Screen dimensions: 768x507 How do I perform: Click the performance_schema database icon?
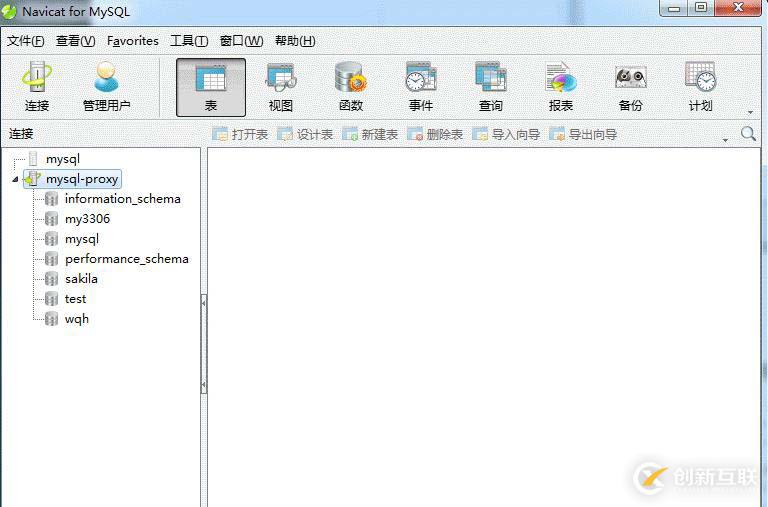(51, 259)
